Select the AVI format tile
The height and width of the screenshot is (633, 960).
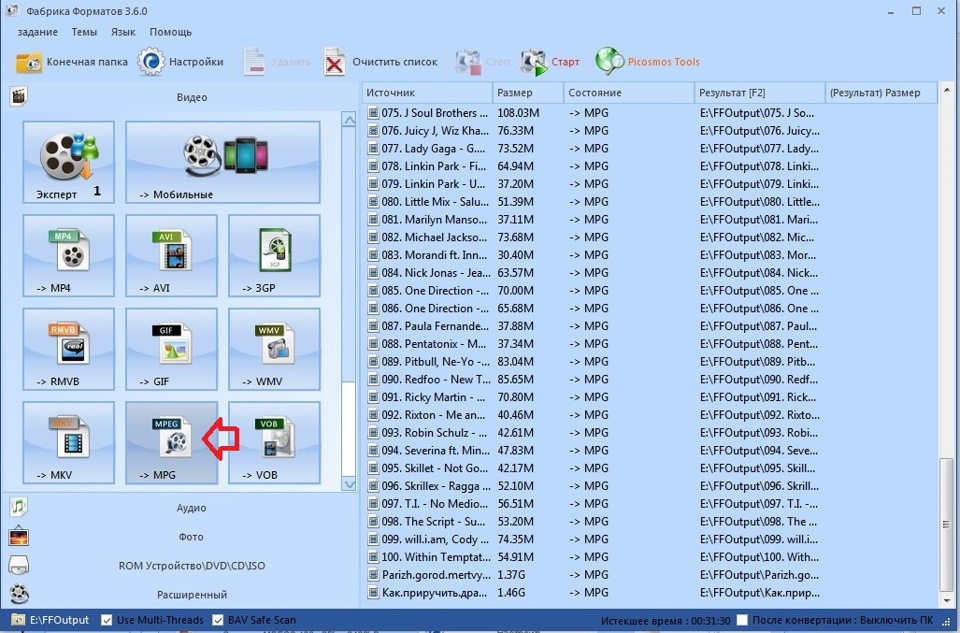pos(171,255)
